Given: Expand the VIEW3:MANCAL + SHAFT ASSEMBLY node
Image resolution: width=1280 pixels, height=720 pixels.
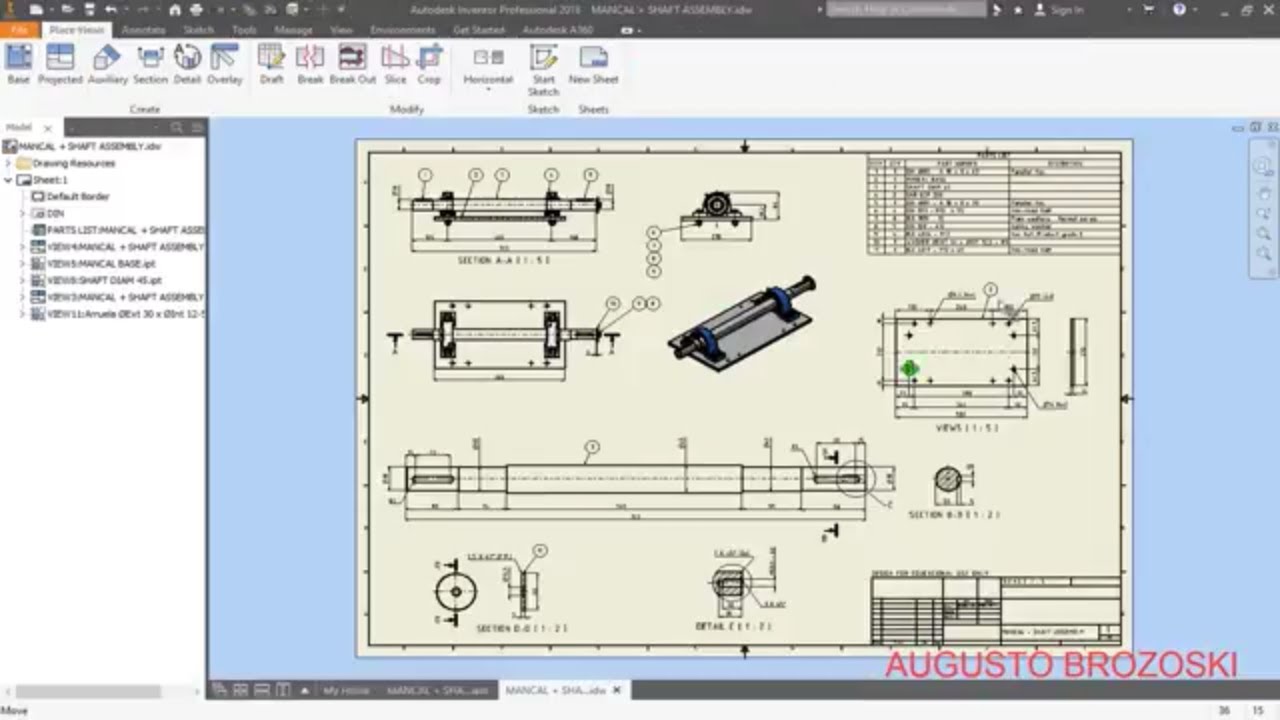Looking at the screenshot, I should coord(23,297).
